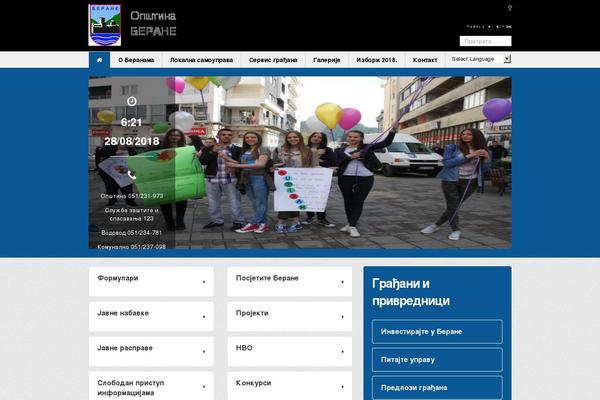Click the Водовод 051/234-781 phone number
Screen dimensions: 600x400
pyautogui.click(x=132, y=233)
